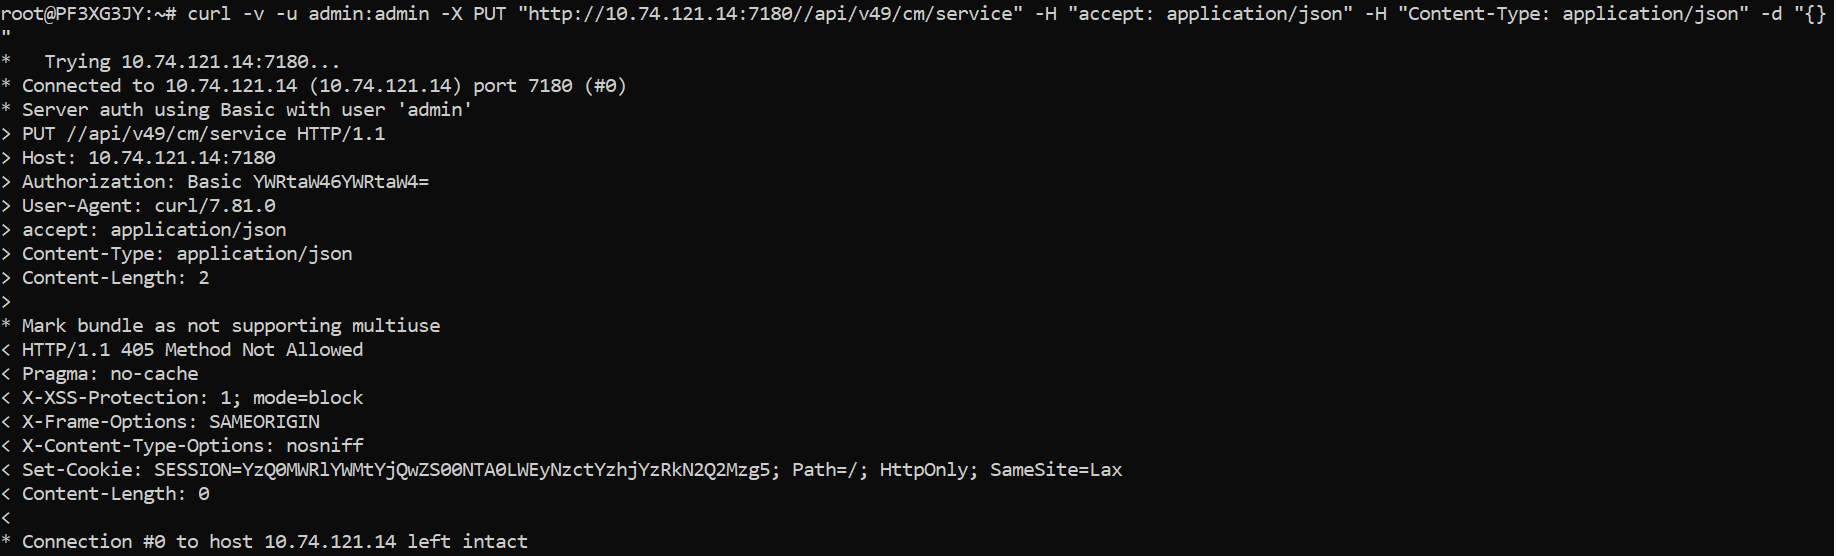Viewport: 1836px width, 556px height.
Task: Click the "Content-Length: 0" response header
Action: click(115, 494)
